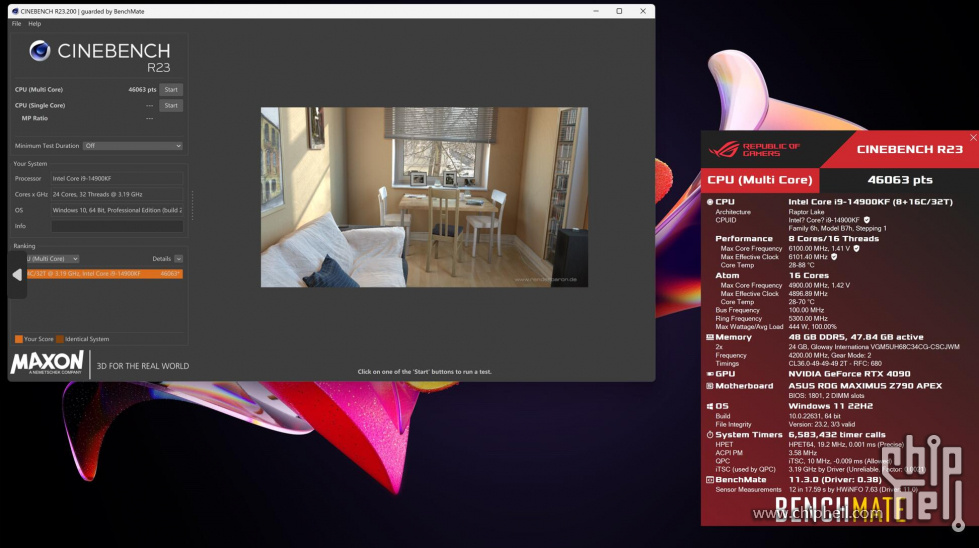Click the 46063 pts multi core score

(x=142, y=89)
